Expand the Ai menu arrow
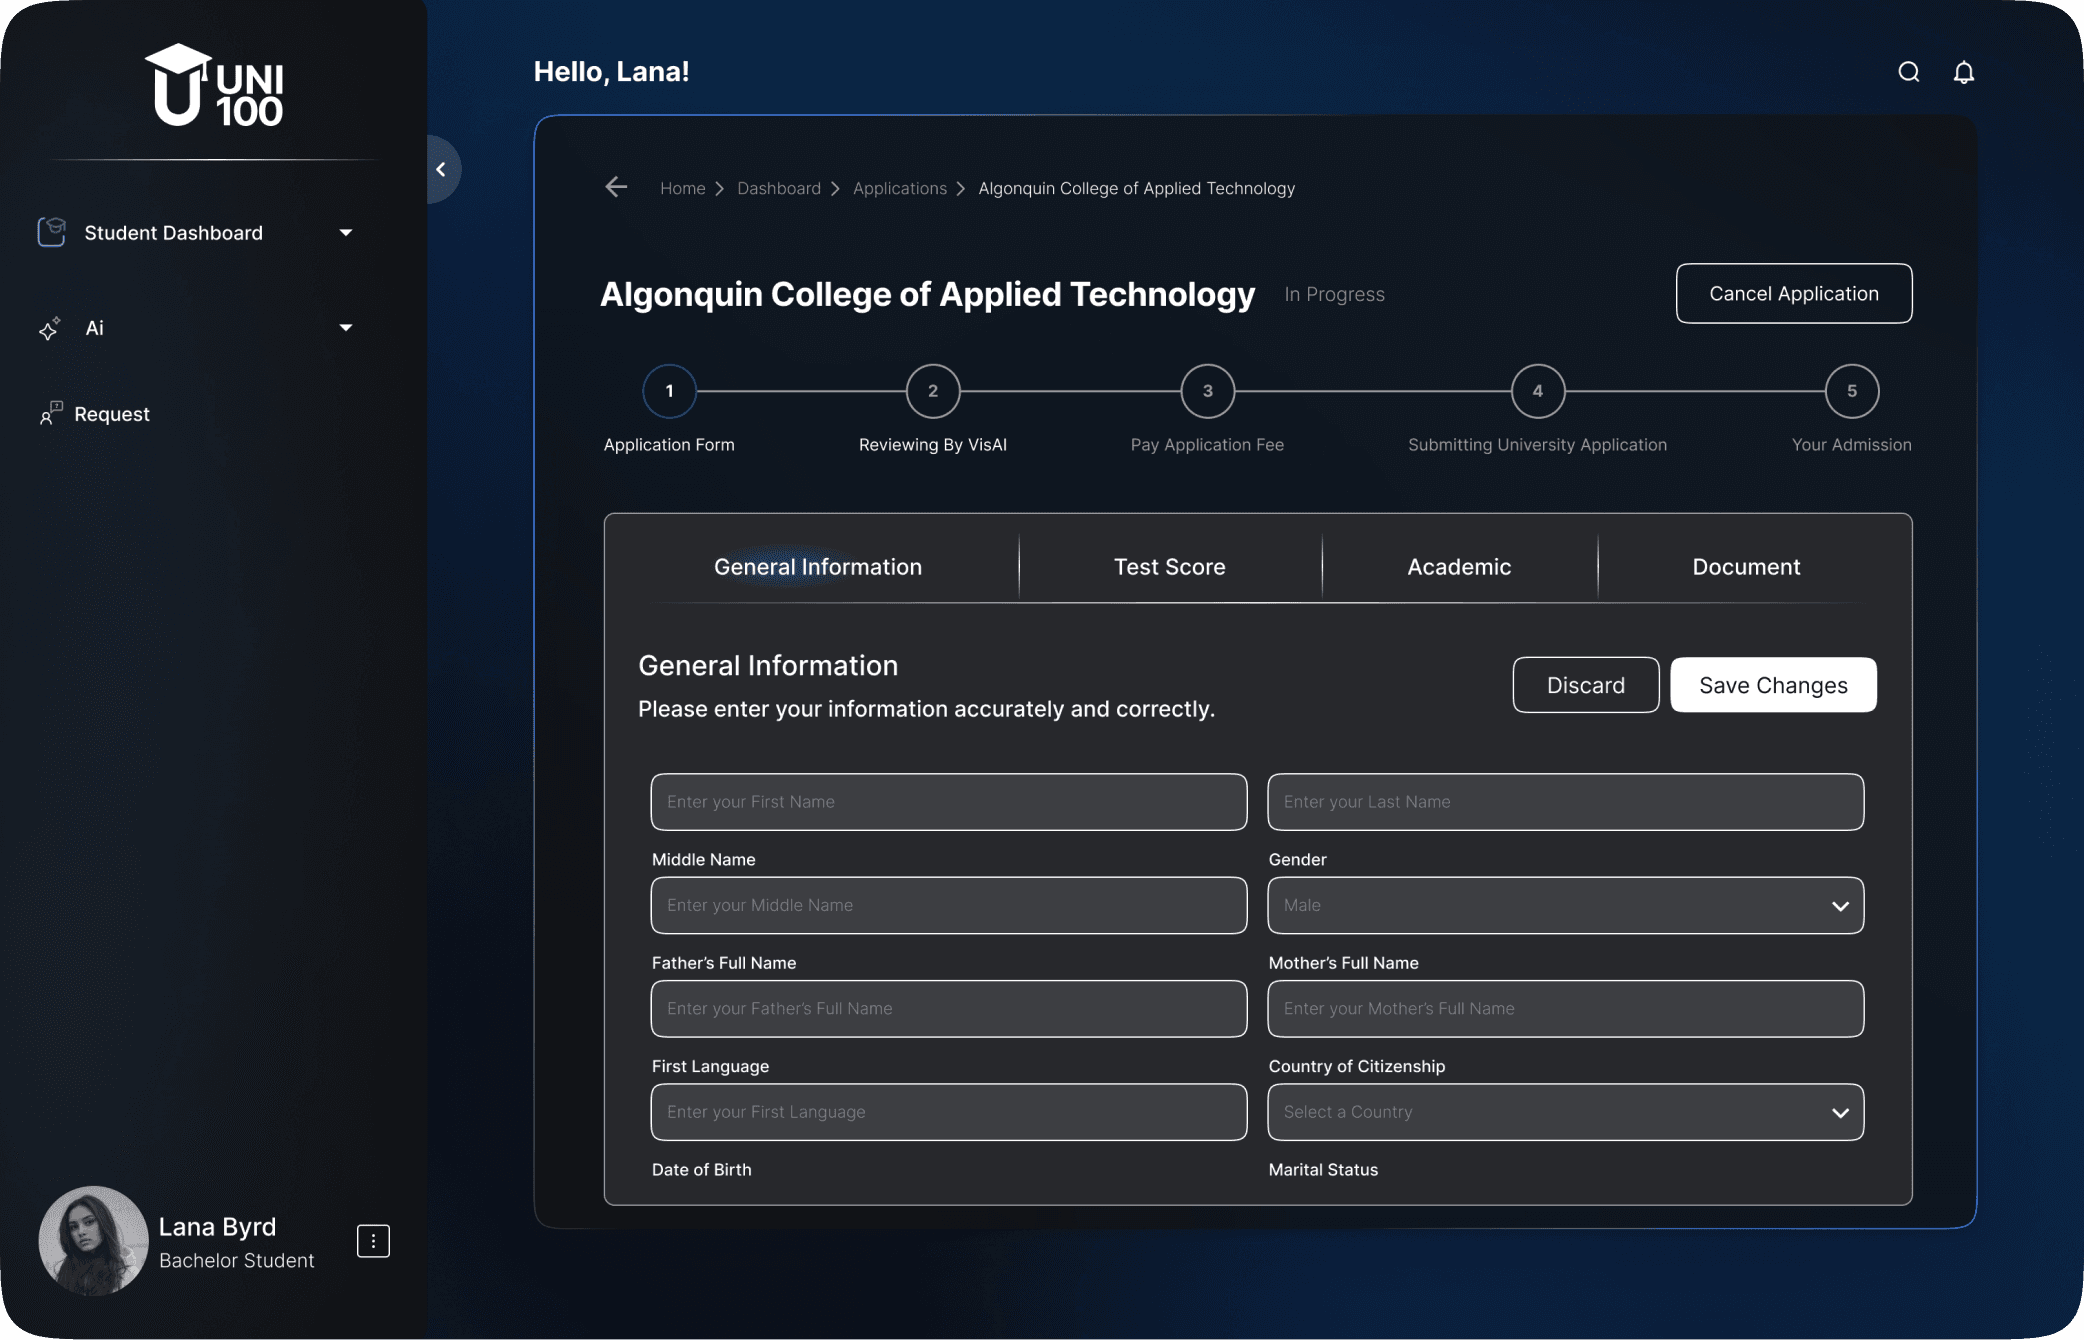Image resolution: width=2084 pixels, height=1340 pixels. [x=346, y=328]
